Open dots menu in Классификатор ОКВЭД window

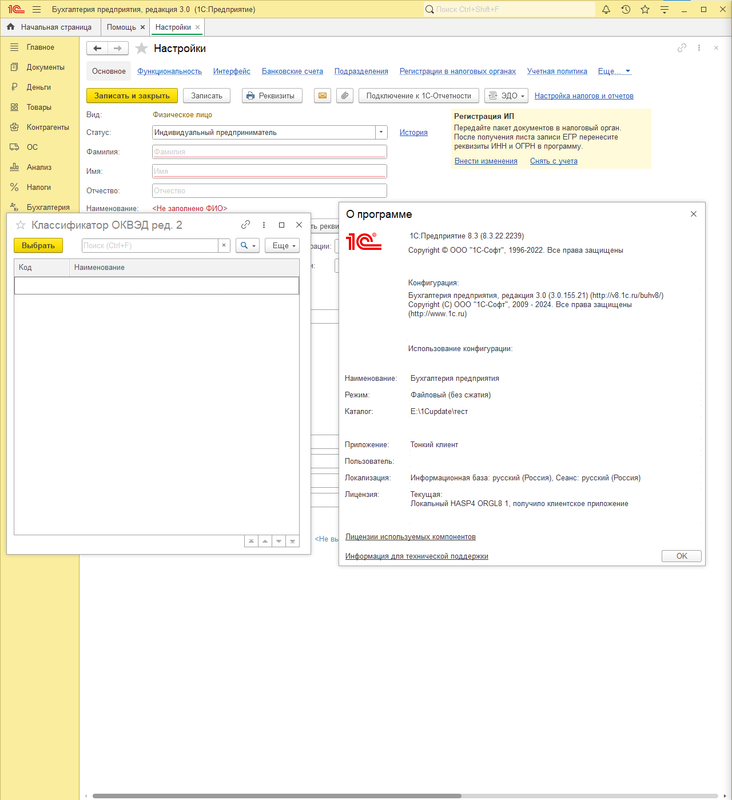pyautogui.click(x=264, y=224)
